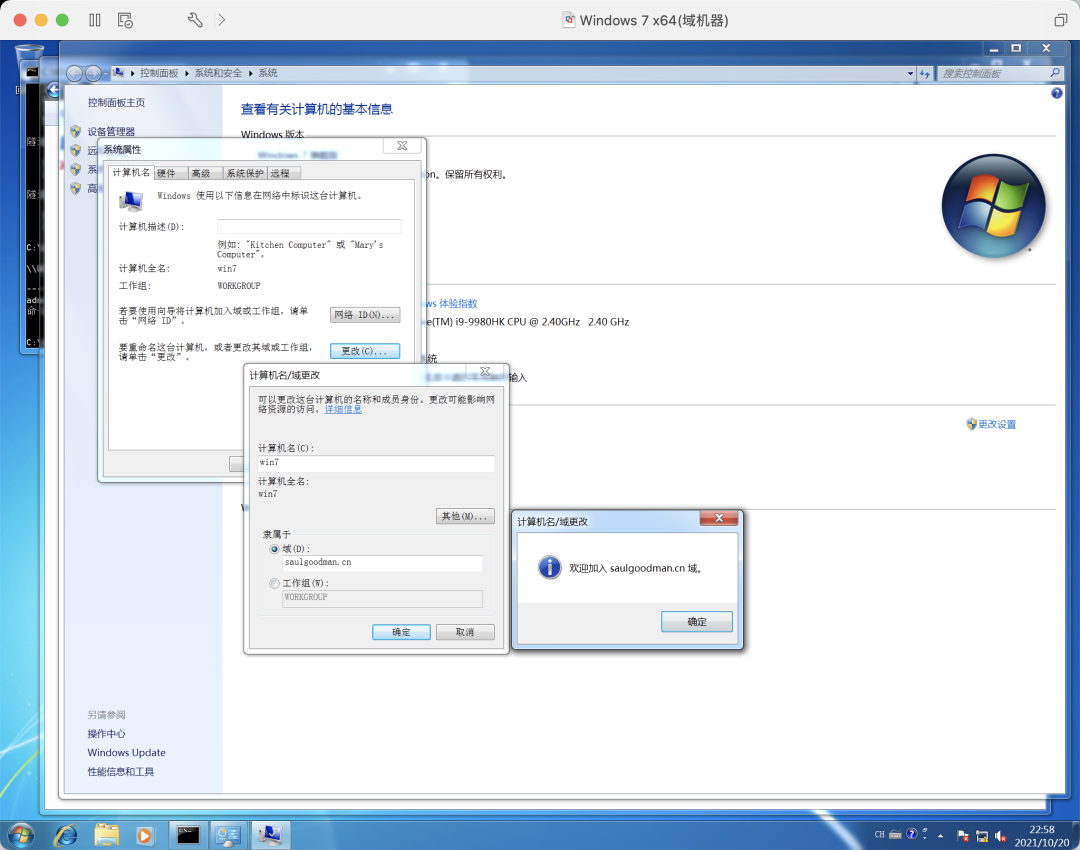This screenshot has width=1080, height=850.
Task: Open the wrench settings icon in VM toolbar
Action: pos(195,20)
